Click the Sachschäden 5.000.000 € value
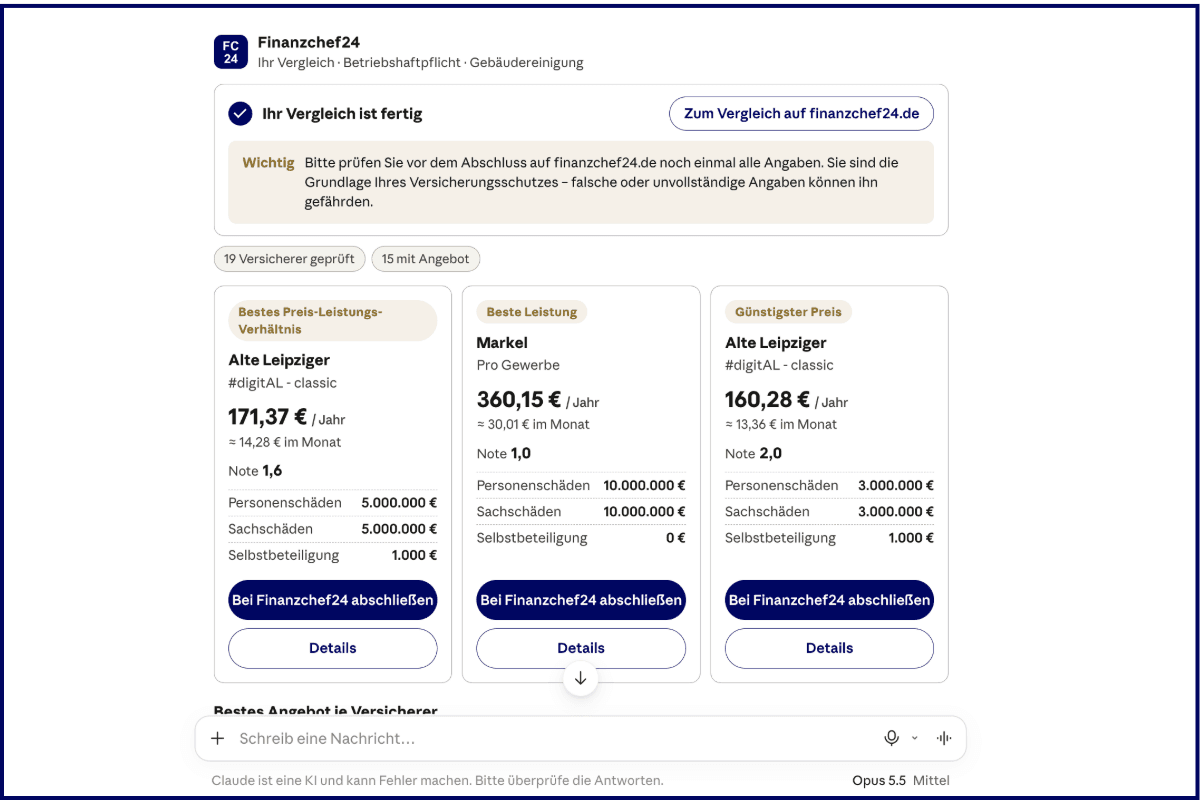This screenshot has height=800, width=1200. [399, 529]
